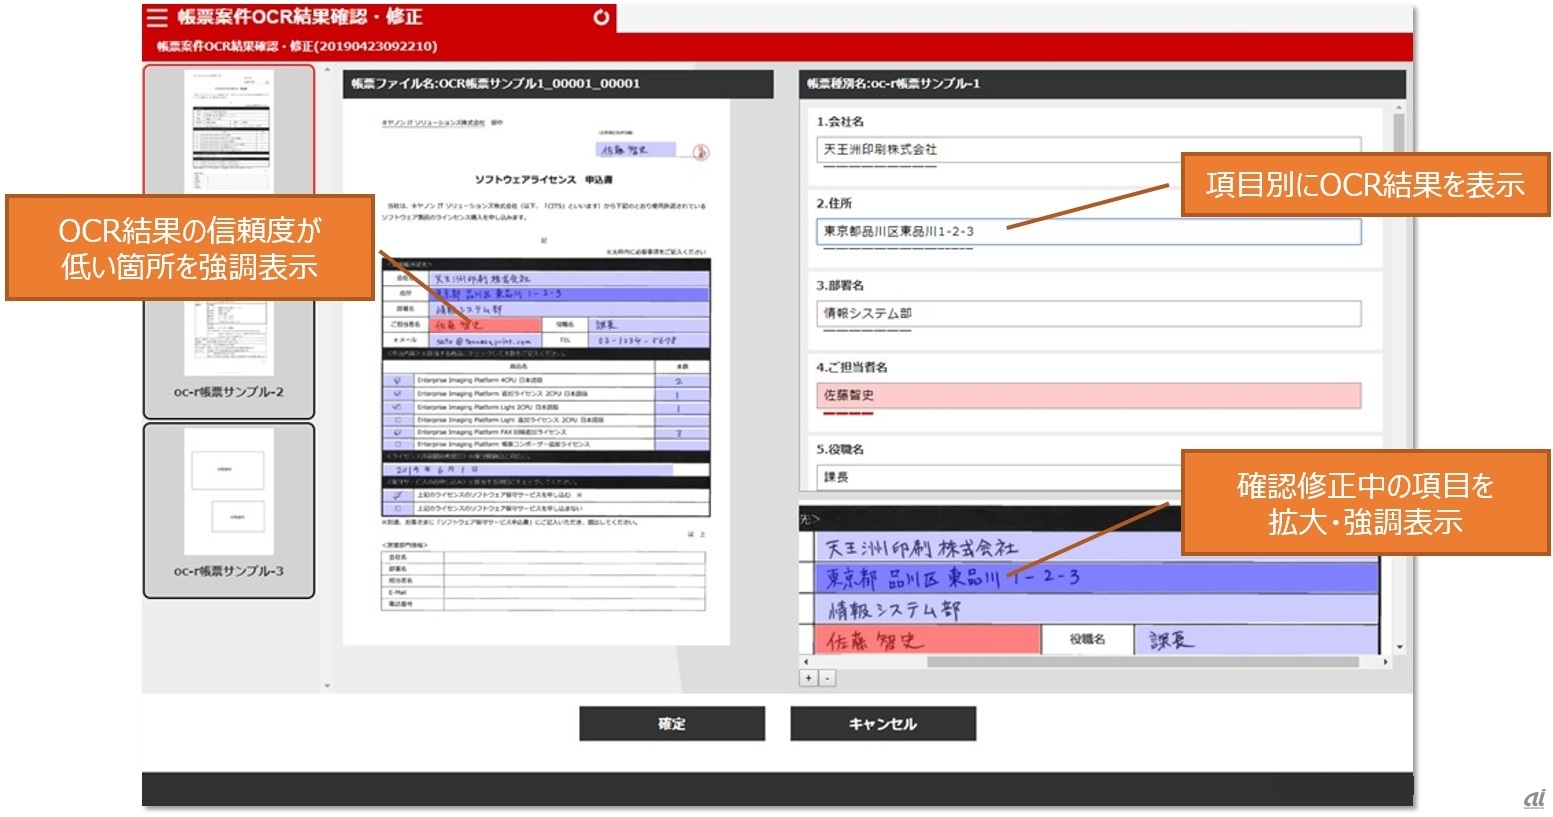Screen dimensions: 1553x817
Task: Click the highlighted 東京都 品川区 row in the enlarged image
Action: pos(1097,578)
